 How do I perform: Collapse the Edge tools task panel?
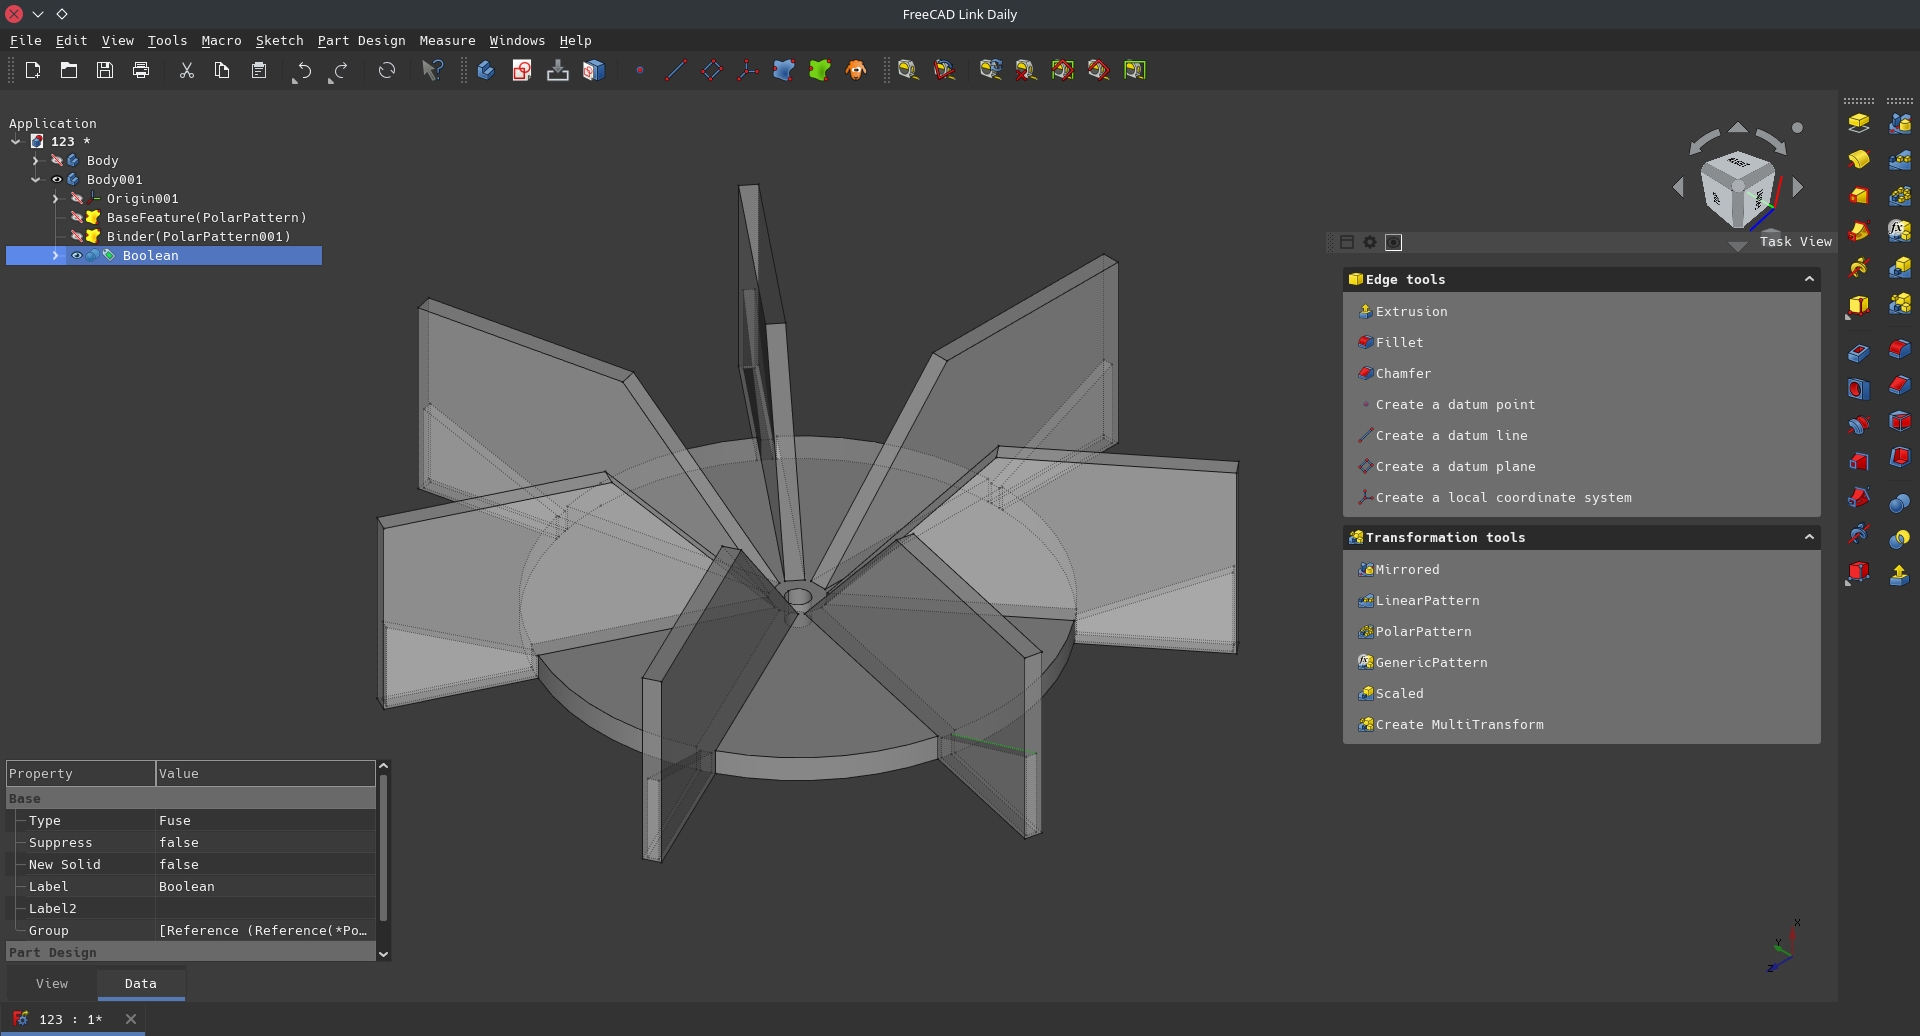[1808, 280]
